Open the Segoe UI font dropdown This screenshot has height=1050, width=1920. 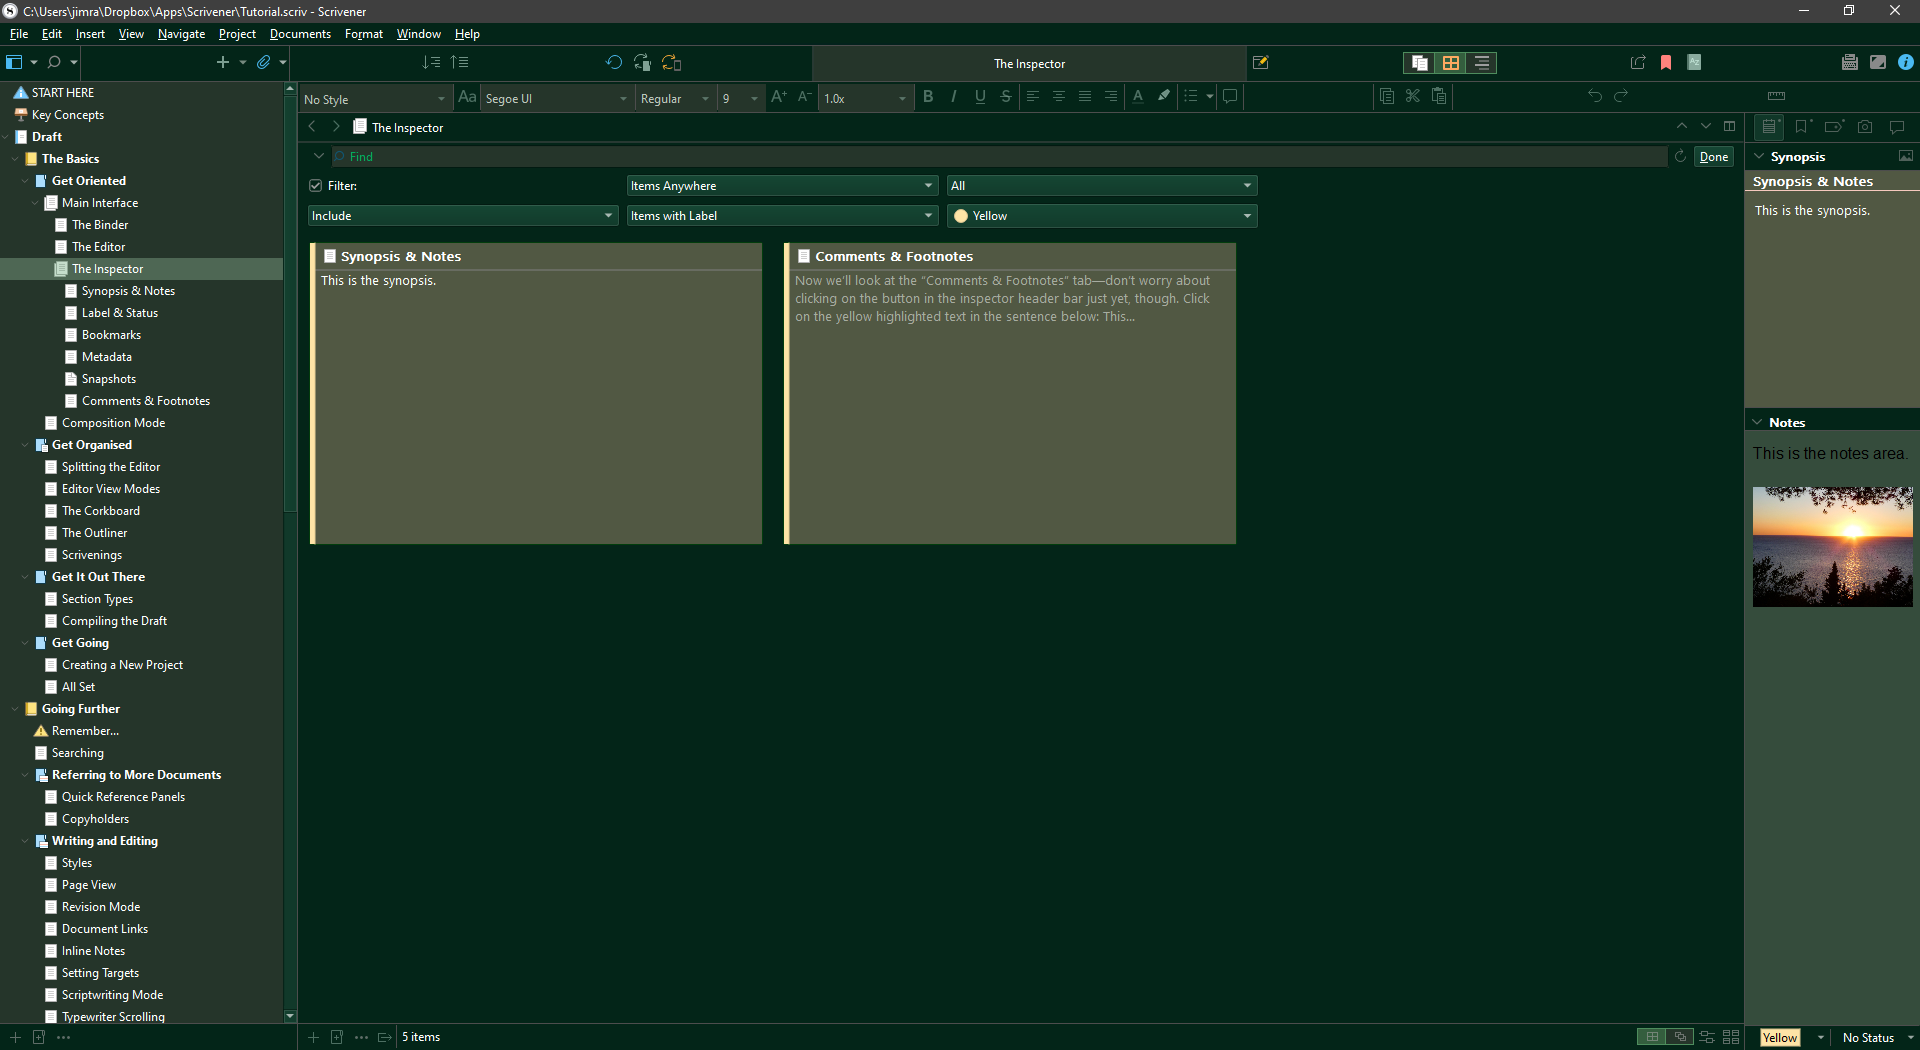point(556,98)
